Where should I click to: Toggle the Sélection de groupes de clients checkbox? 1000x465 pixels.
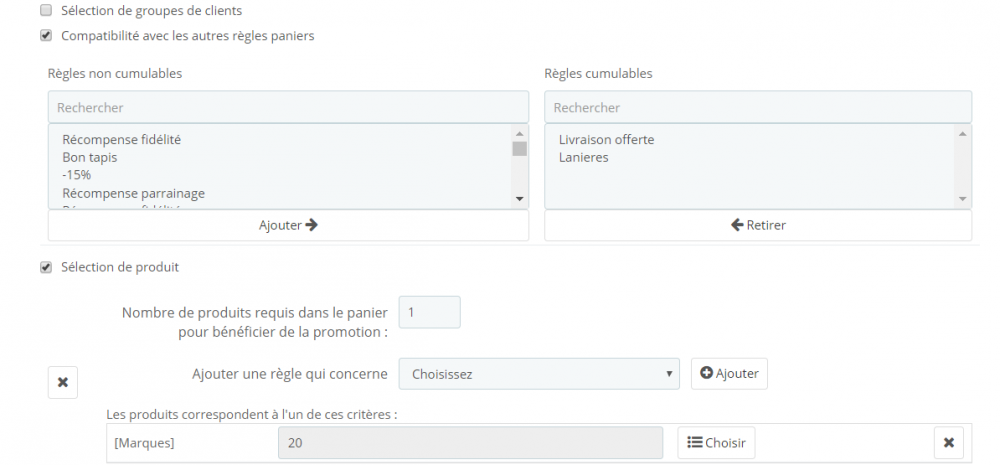pyautogui.click(x=46, y=11)
